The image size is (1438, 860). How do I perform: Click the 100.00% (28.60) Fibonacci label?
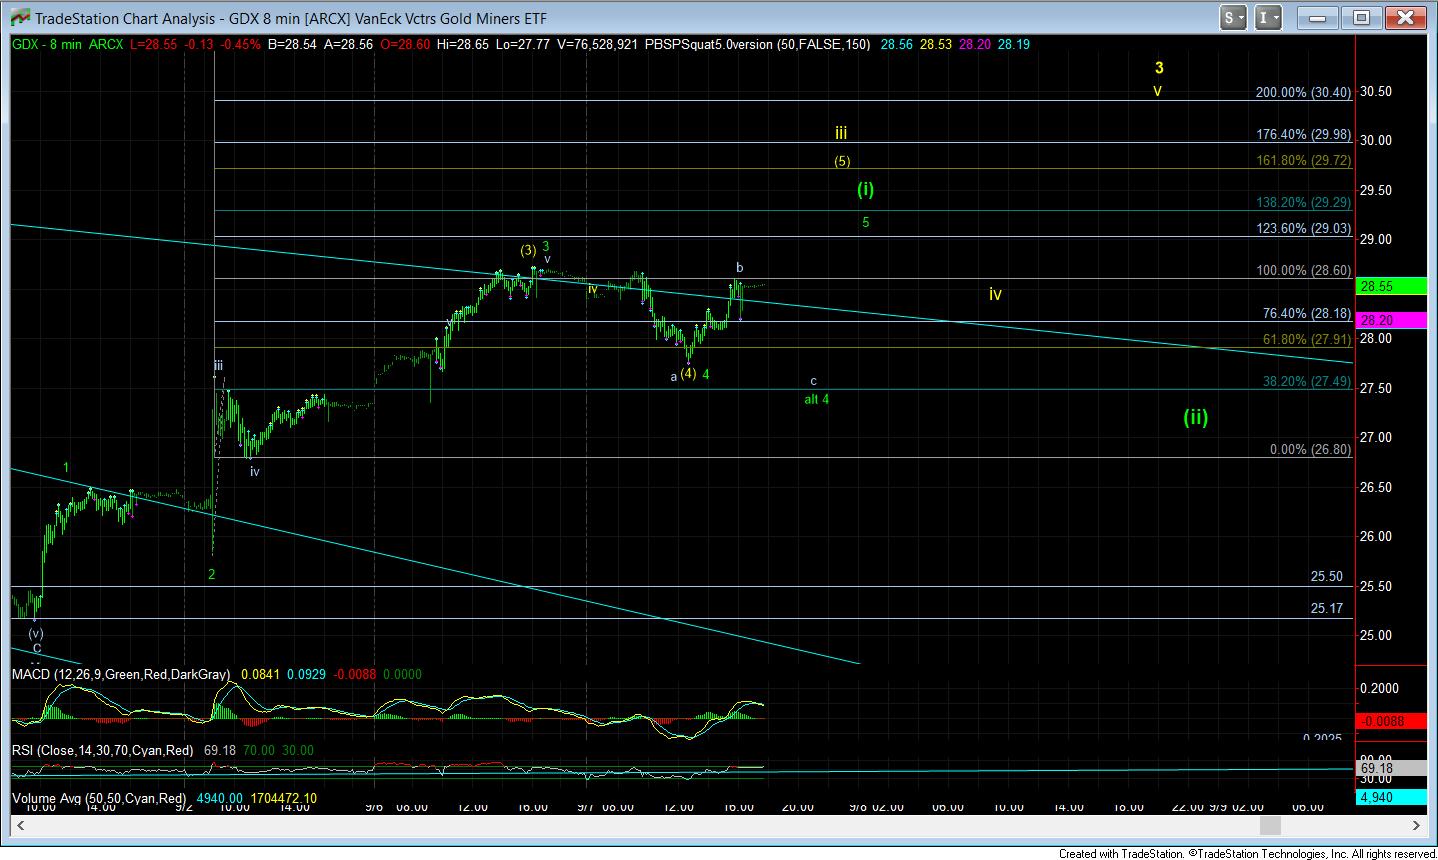[1303, 270]
